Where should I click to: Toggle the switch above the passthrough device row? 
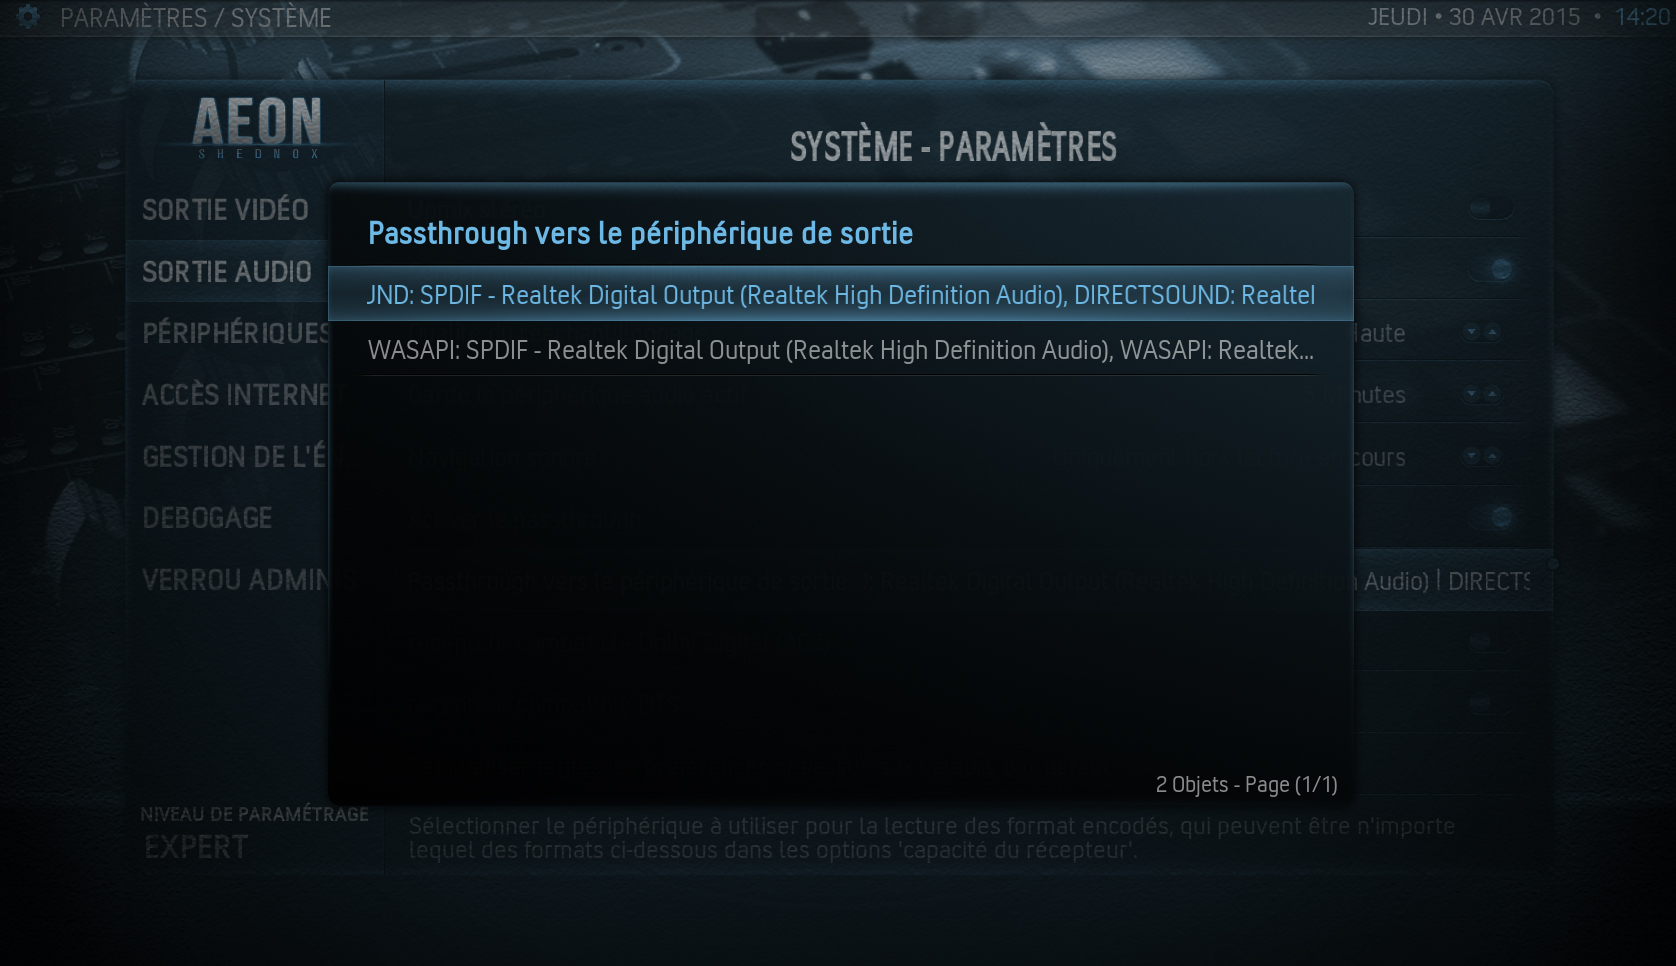pos(1490,517)
